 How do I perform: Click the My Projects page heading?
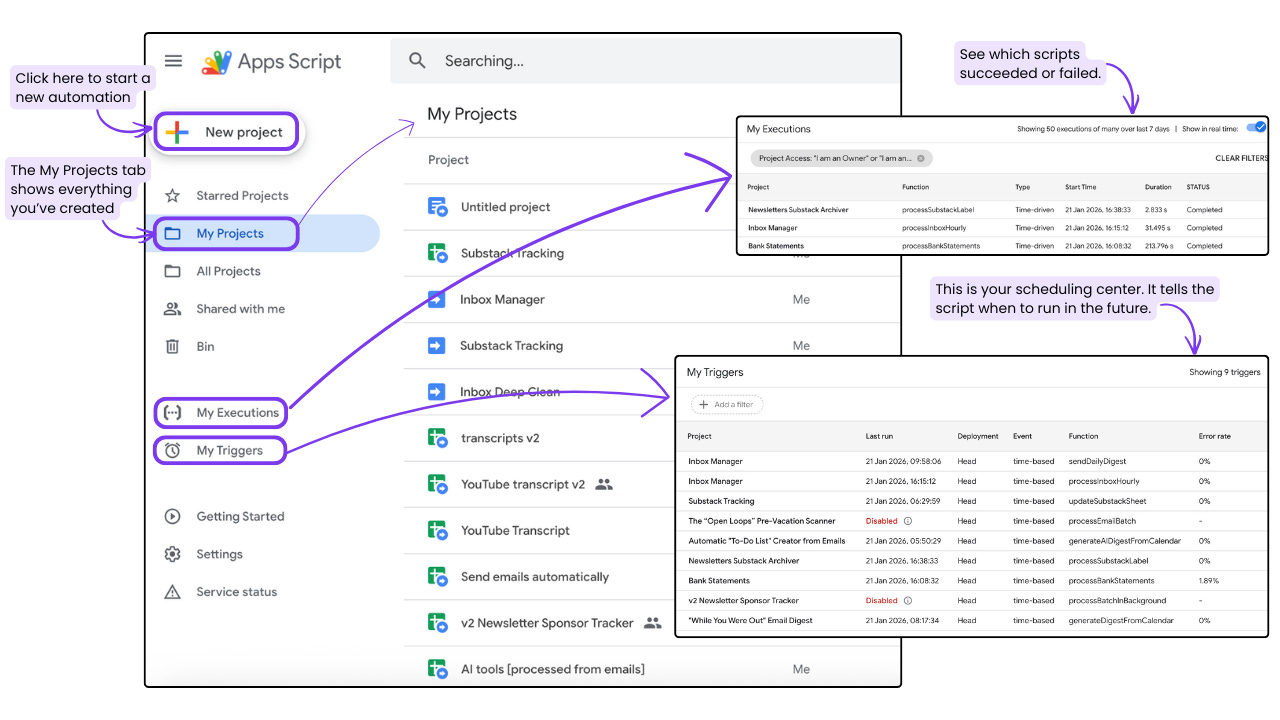[472, 114]
